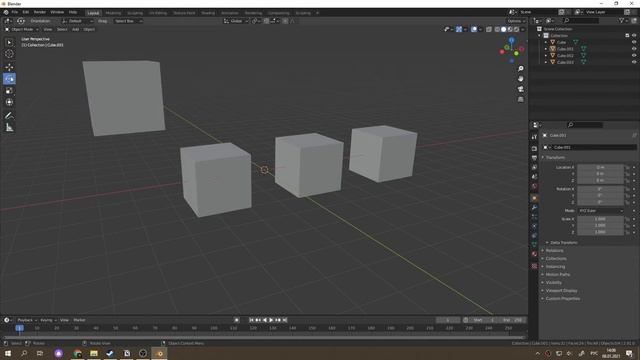Open the Material properties tab icon
The width and height of the screenshot is (640, 360).
click(534, 254)
